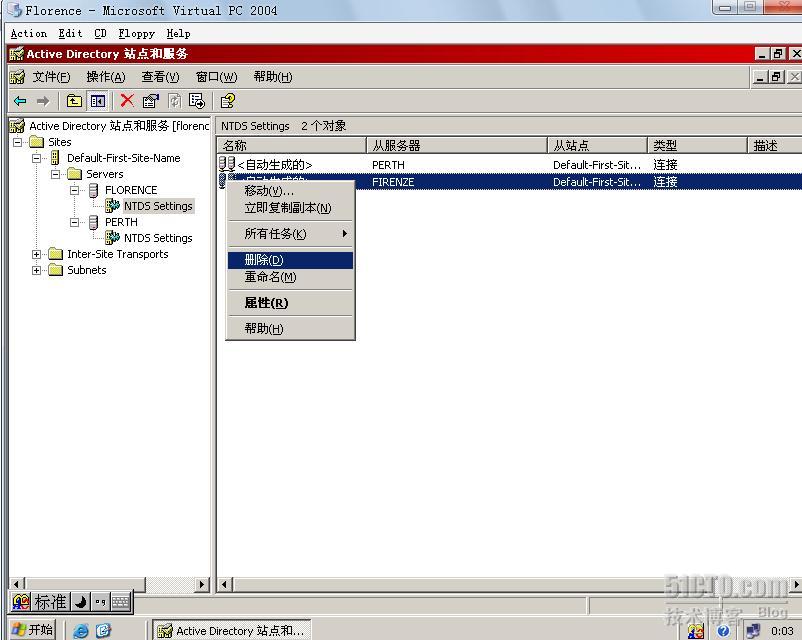Image resolution: width=802 pixels, height=640 pixels.
Task: Click the red X delete toolbar icon
Action: tap(127, 101)
